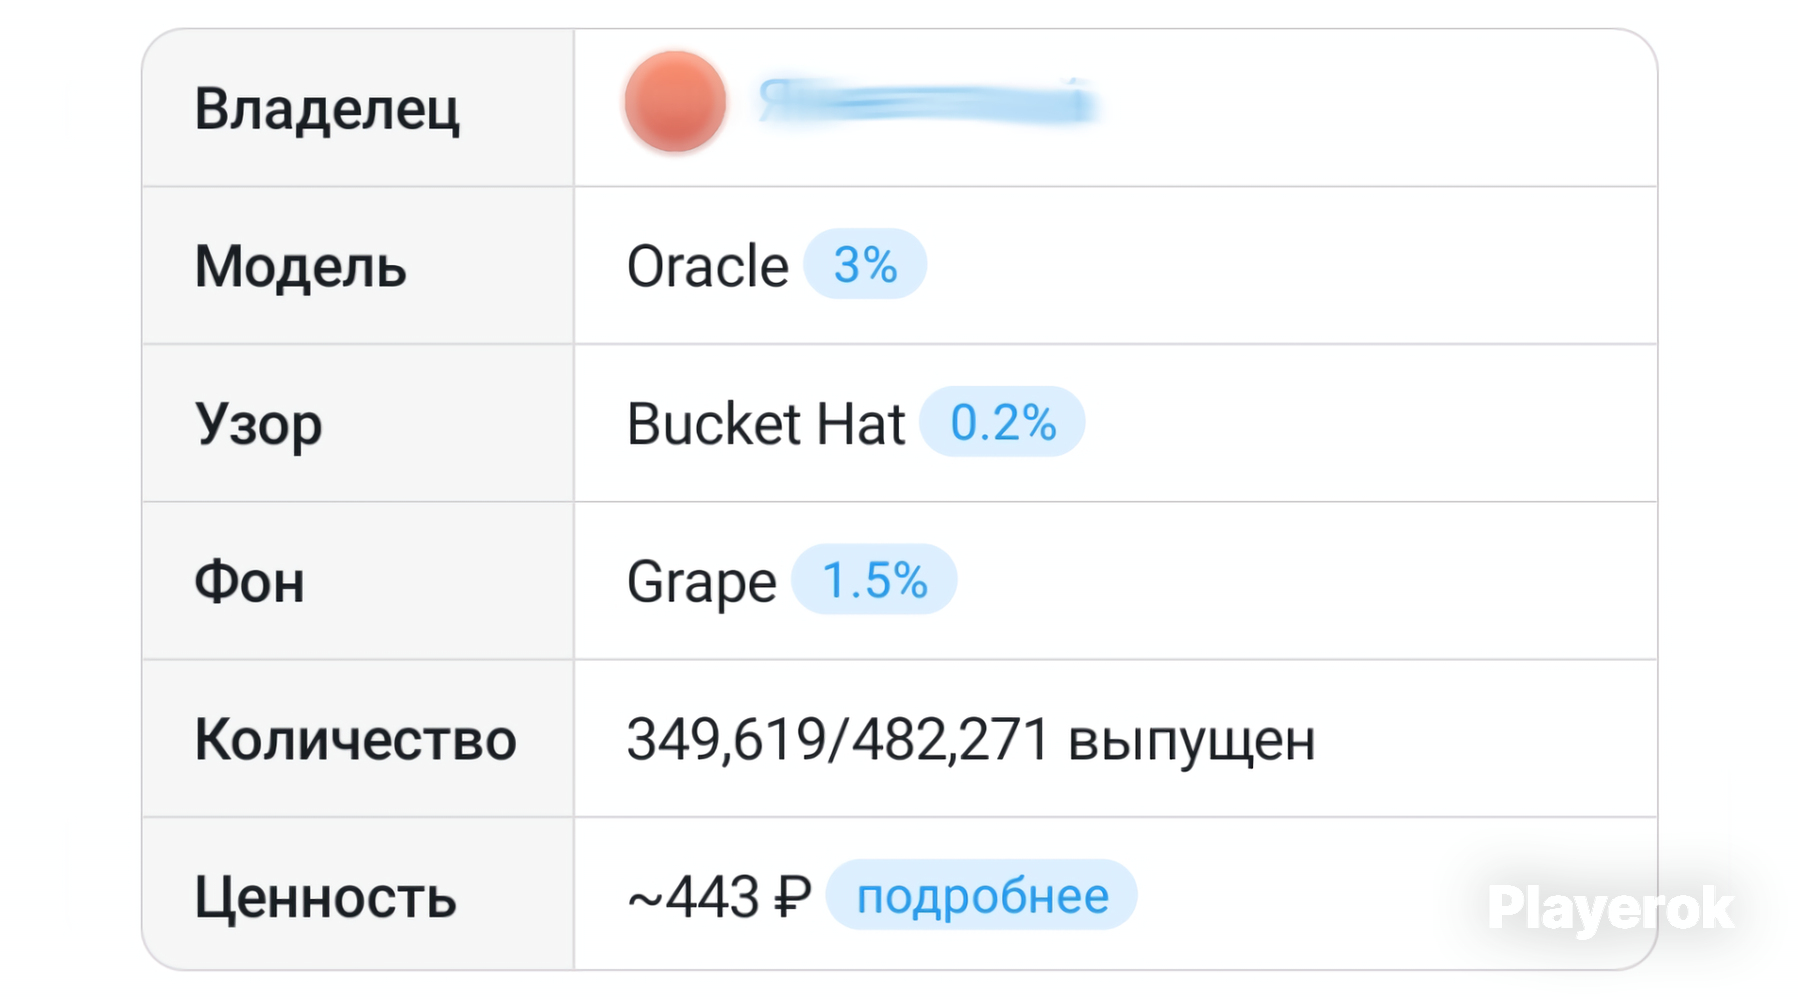Click the word выпущен in quantity row
The width and height of the screenshot is (1798, 1000).
click(x=1191, y=741)
